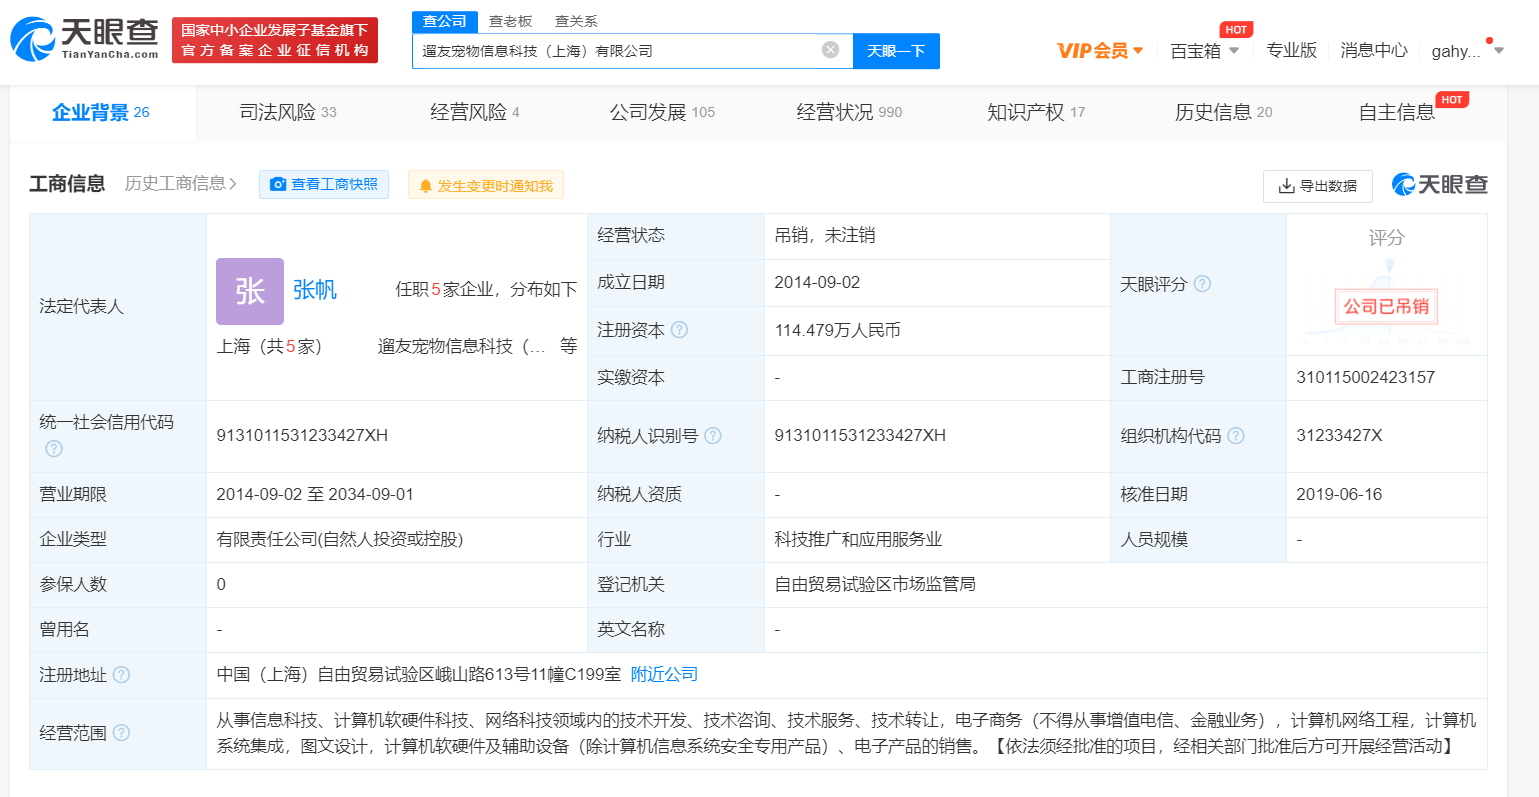Click the bell icon change notification button
This screenshot has height=797, width=1539.
click(486, 185)
